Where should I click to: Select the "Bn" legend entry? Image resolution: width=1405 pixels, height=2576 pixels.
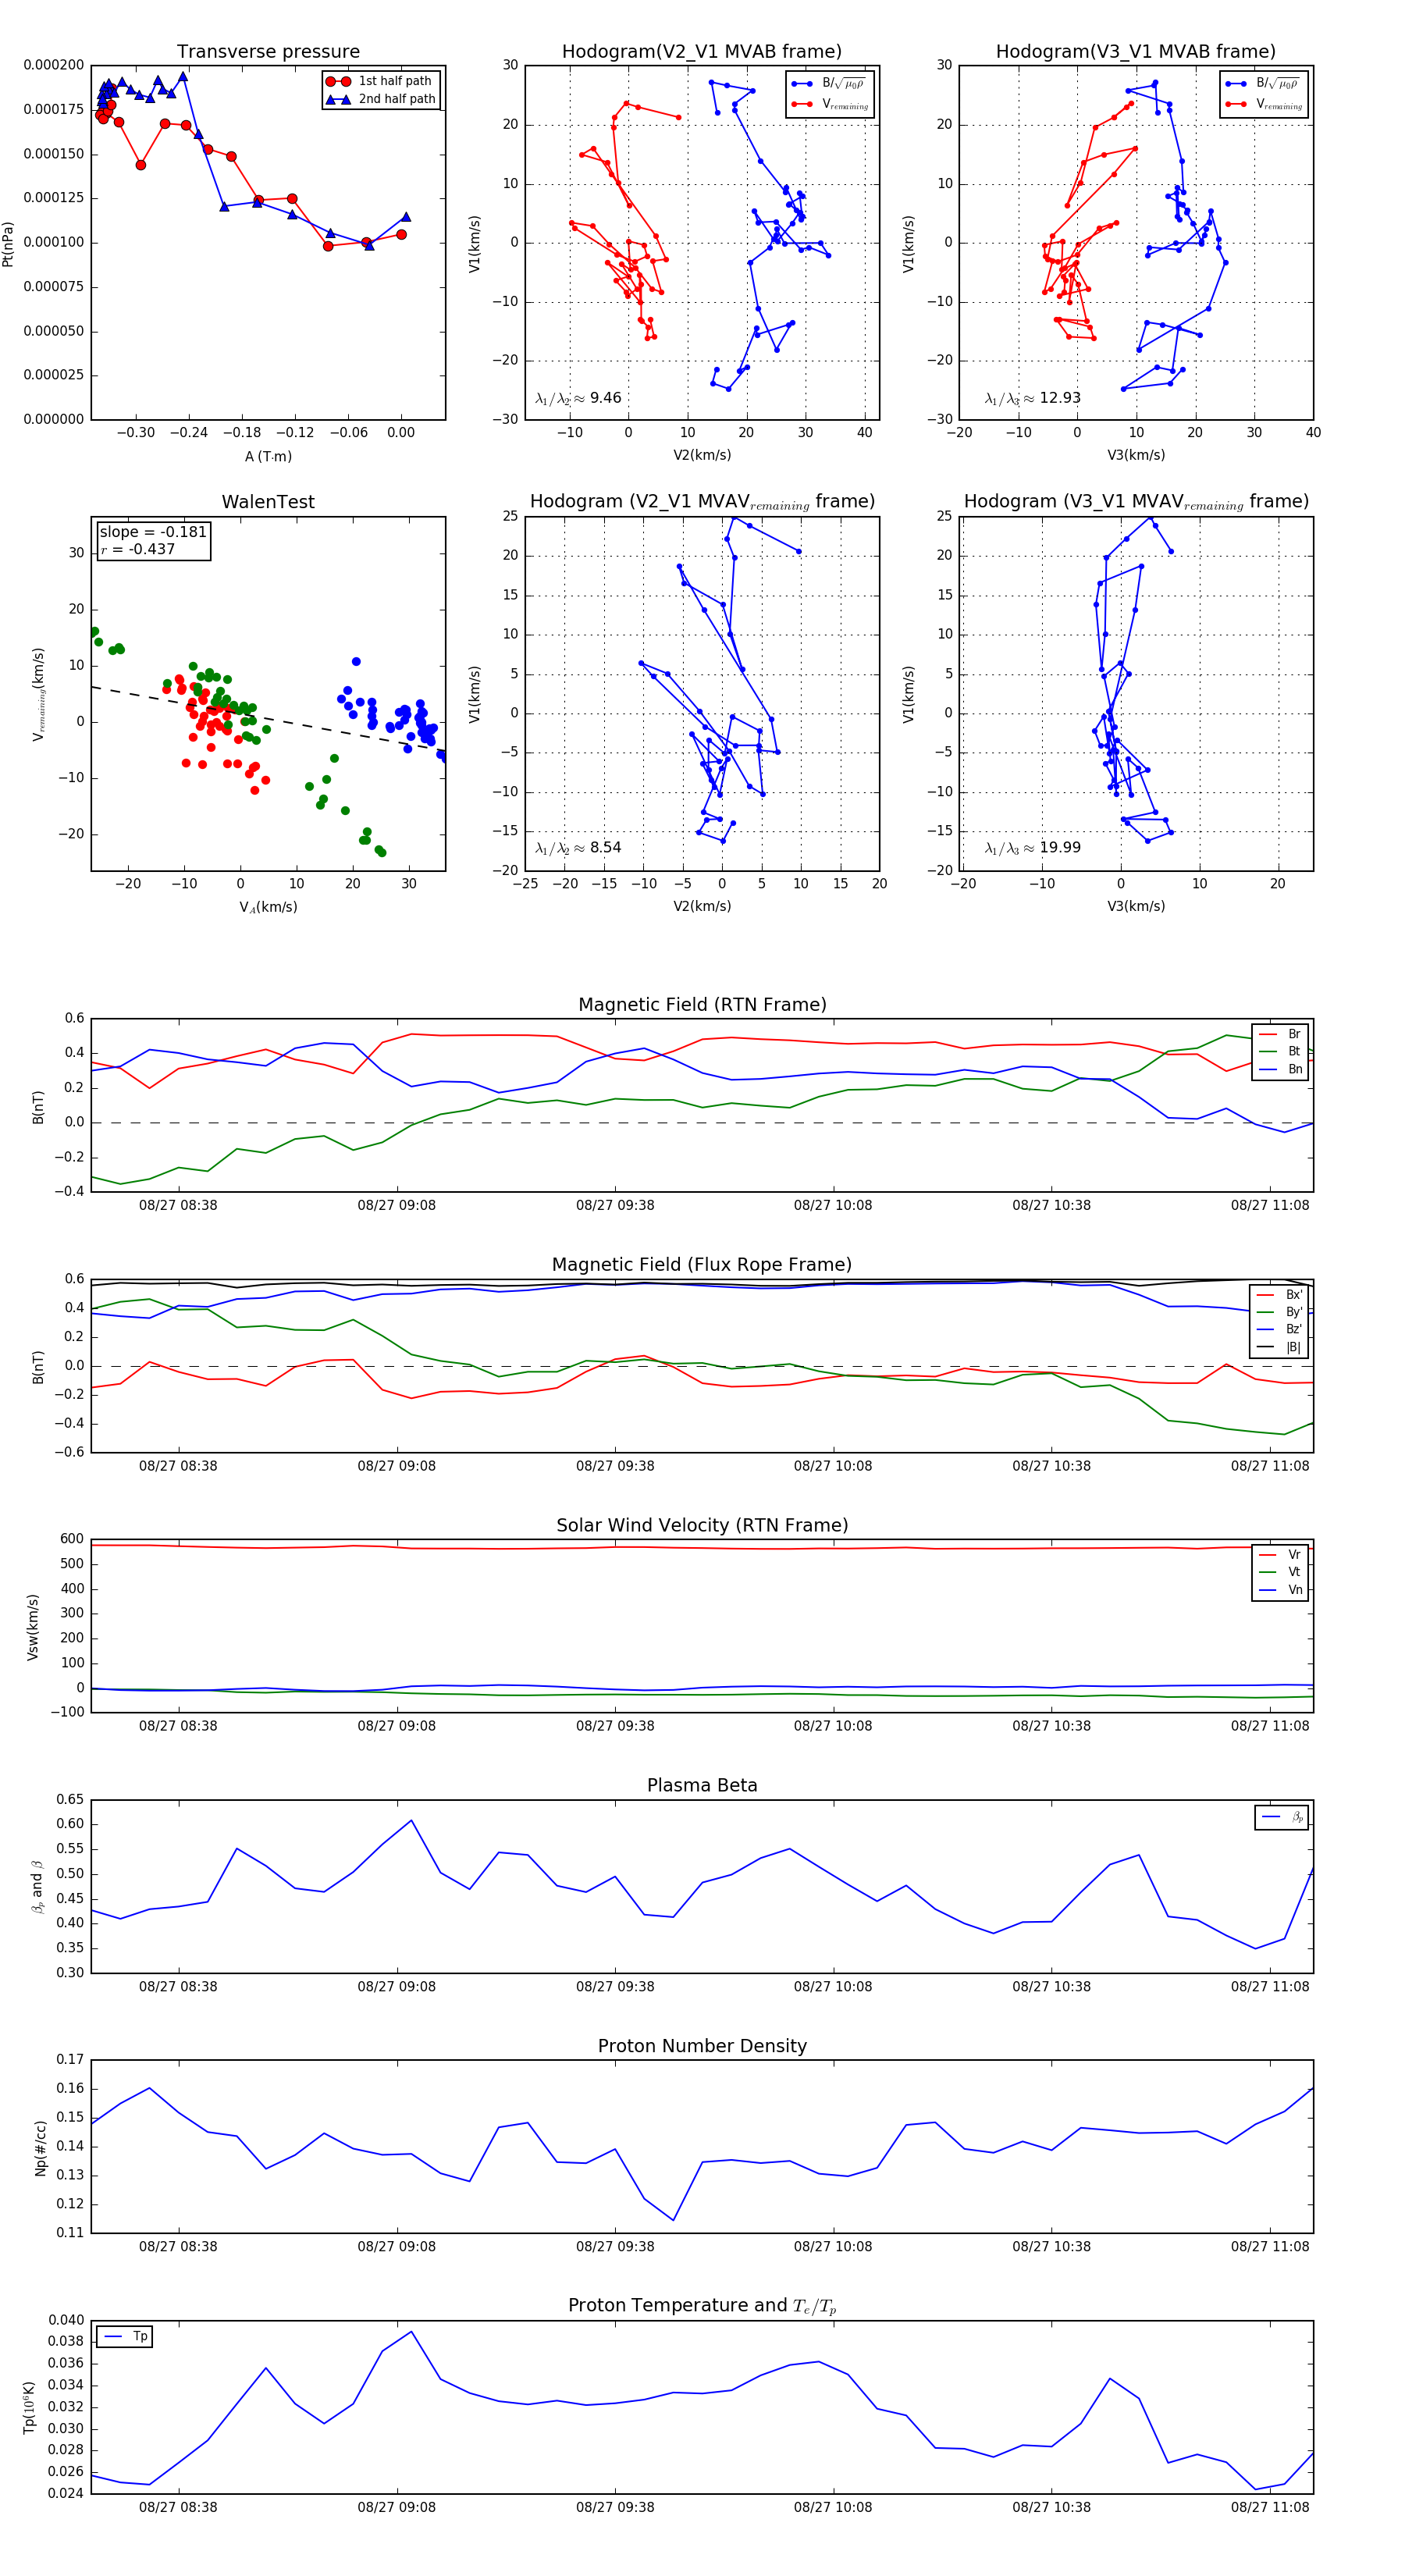1280,1069
